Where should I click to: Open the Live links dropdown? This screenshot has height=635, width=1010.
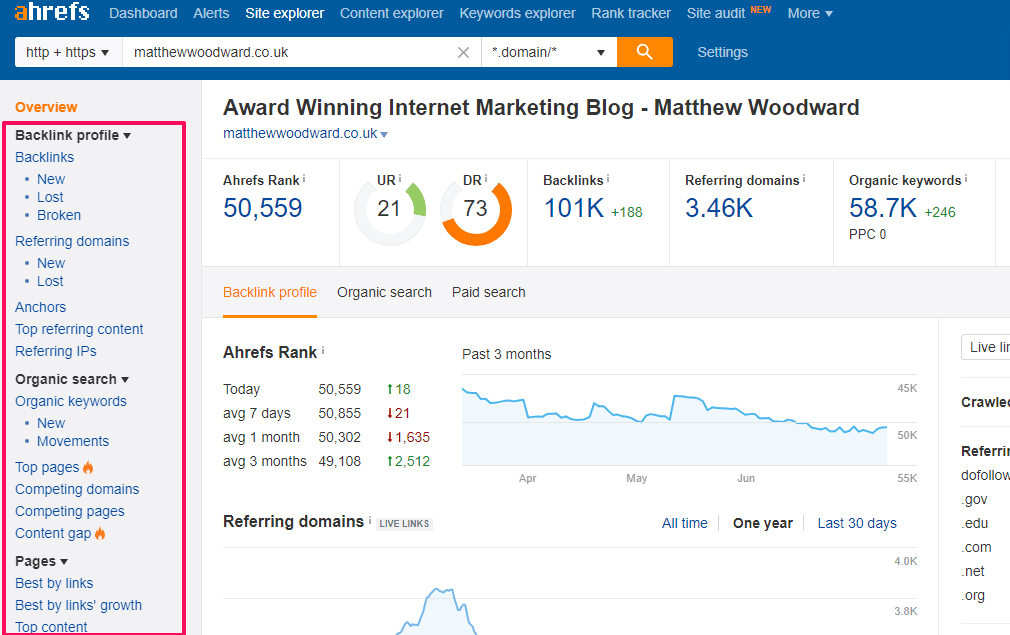(986, 347)
